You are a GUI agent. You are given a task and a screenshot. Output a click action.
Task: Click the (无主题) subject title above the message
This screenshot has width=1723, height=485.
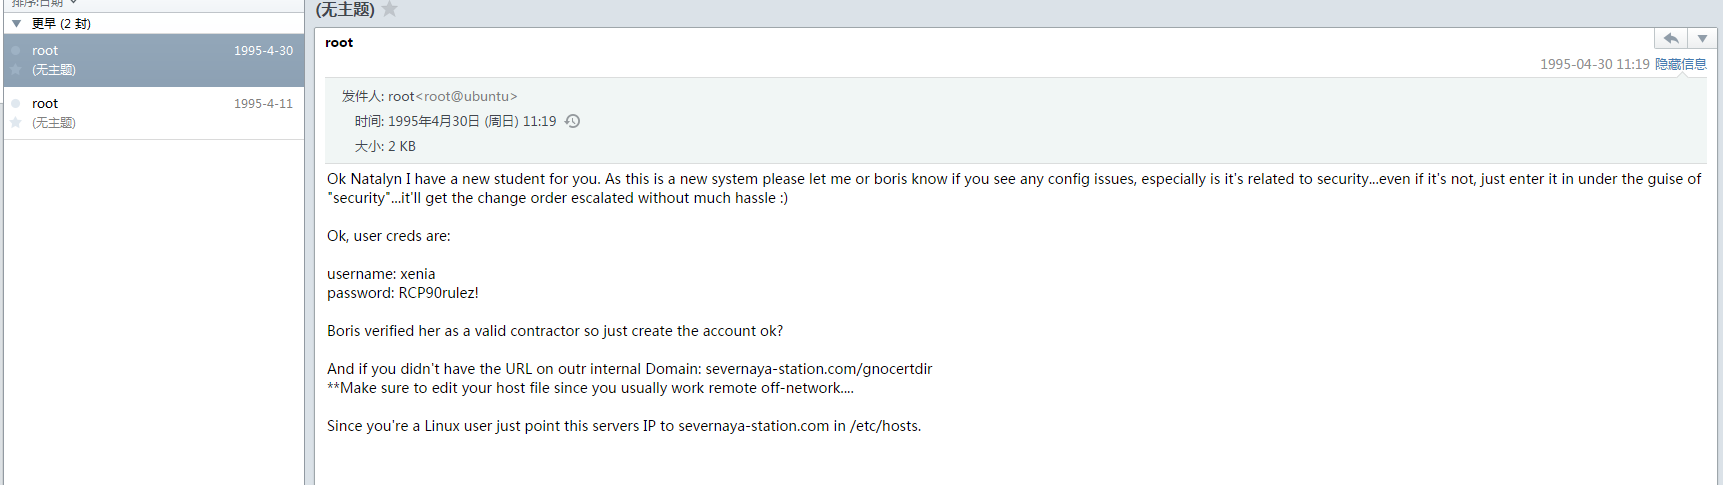[345, 10]
